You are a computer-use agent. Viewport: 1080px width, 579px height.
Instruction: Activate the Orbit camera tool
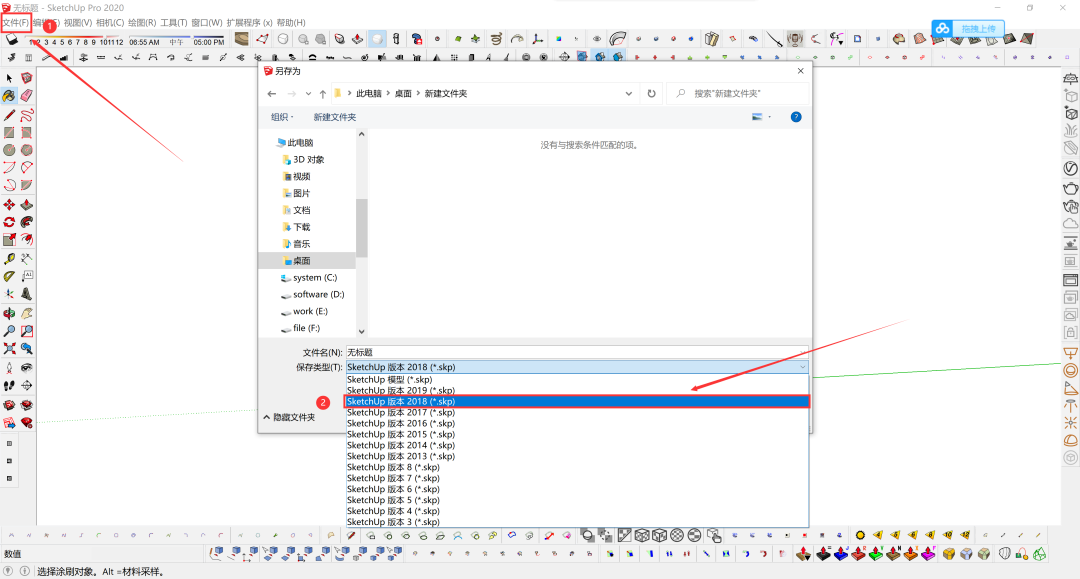pyautogui.click(x=9, y=313)
